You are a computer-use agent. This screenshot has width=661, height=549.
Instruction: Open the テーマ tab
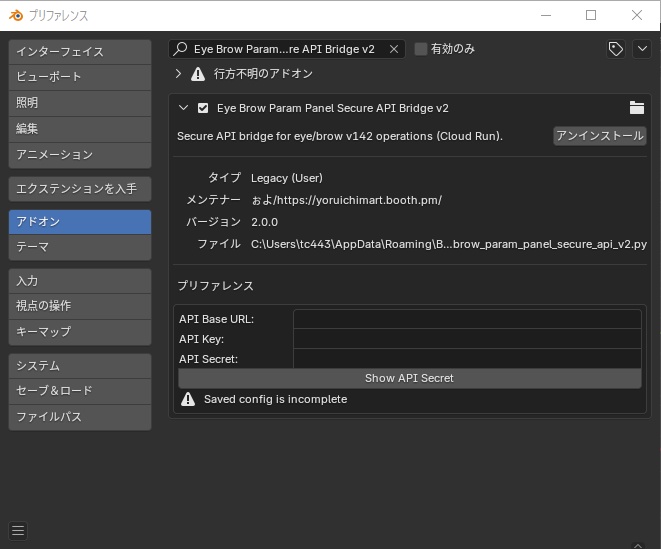pyautogui.click(x=80, y=247)
